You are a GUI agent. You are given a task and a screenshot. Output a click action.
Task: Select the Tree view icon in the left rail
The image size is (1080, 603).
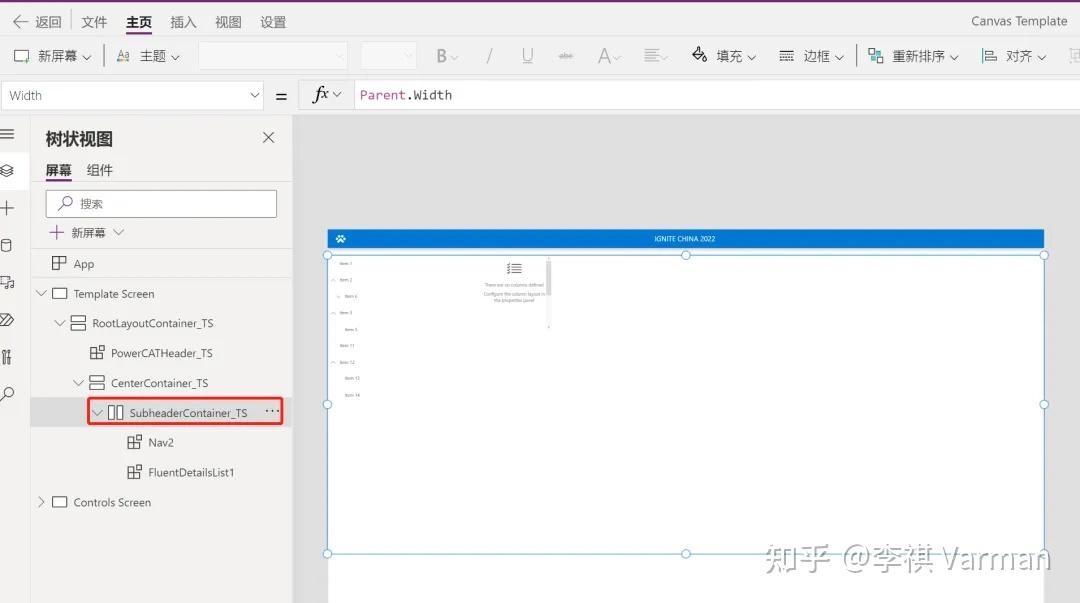click(x=8, y=170)
